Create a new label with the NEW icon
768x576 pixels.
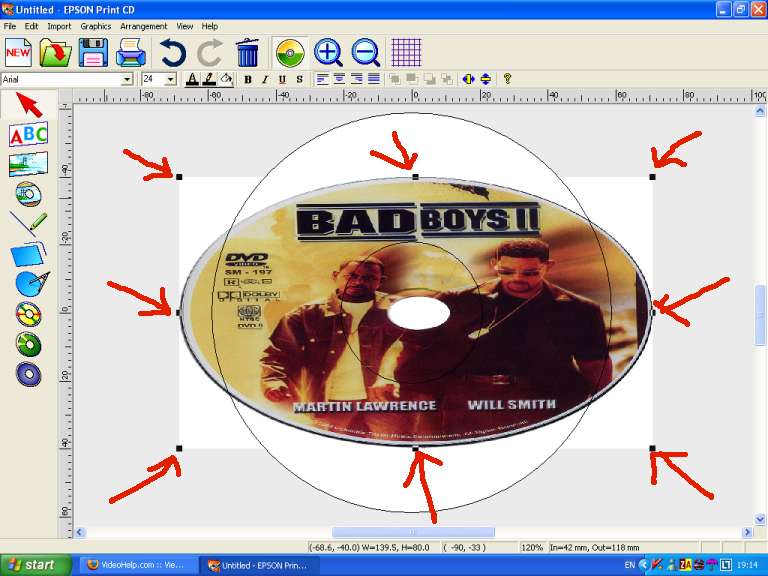pyautogui.click(x=18, y=52)
